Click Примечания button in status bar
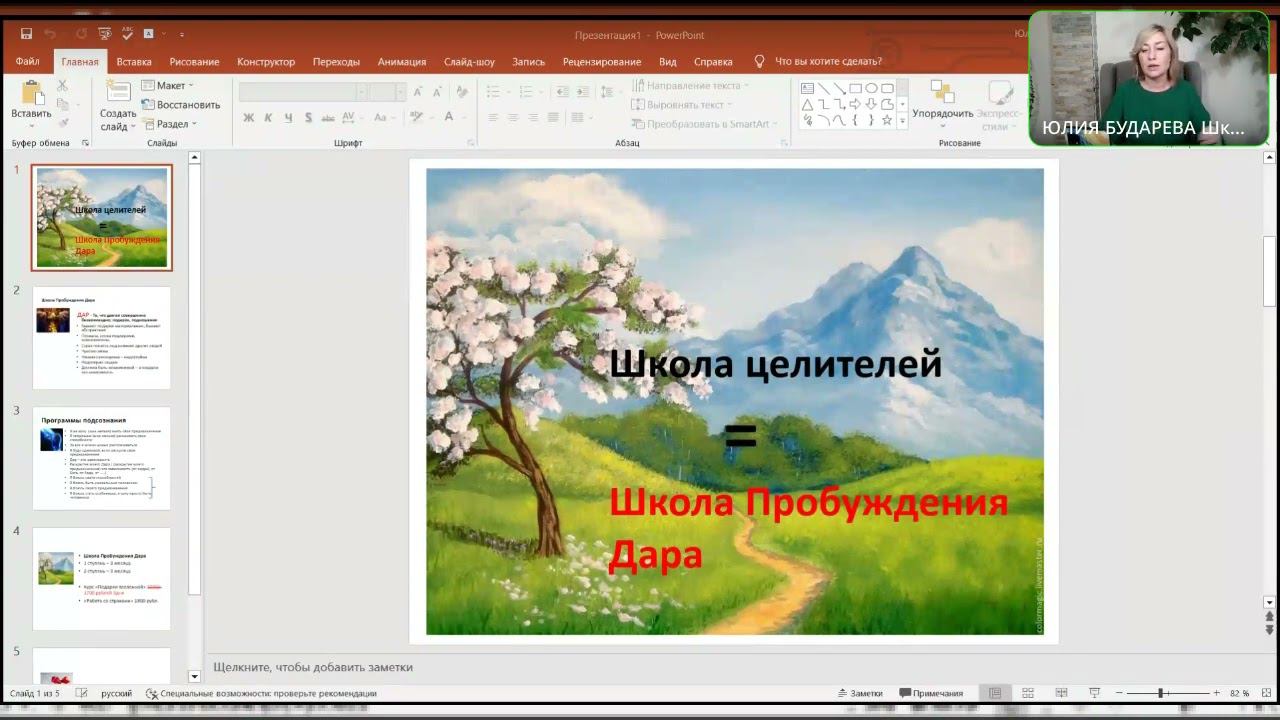 pyautogui.click(x=931, y=693)
